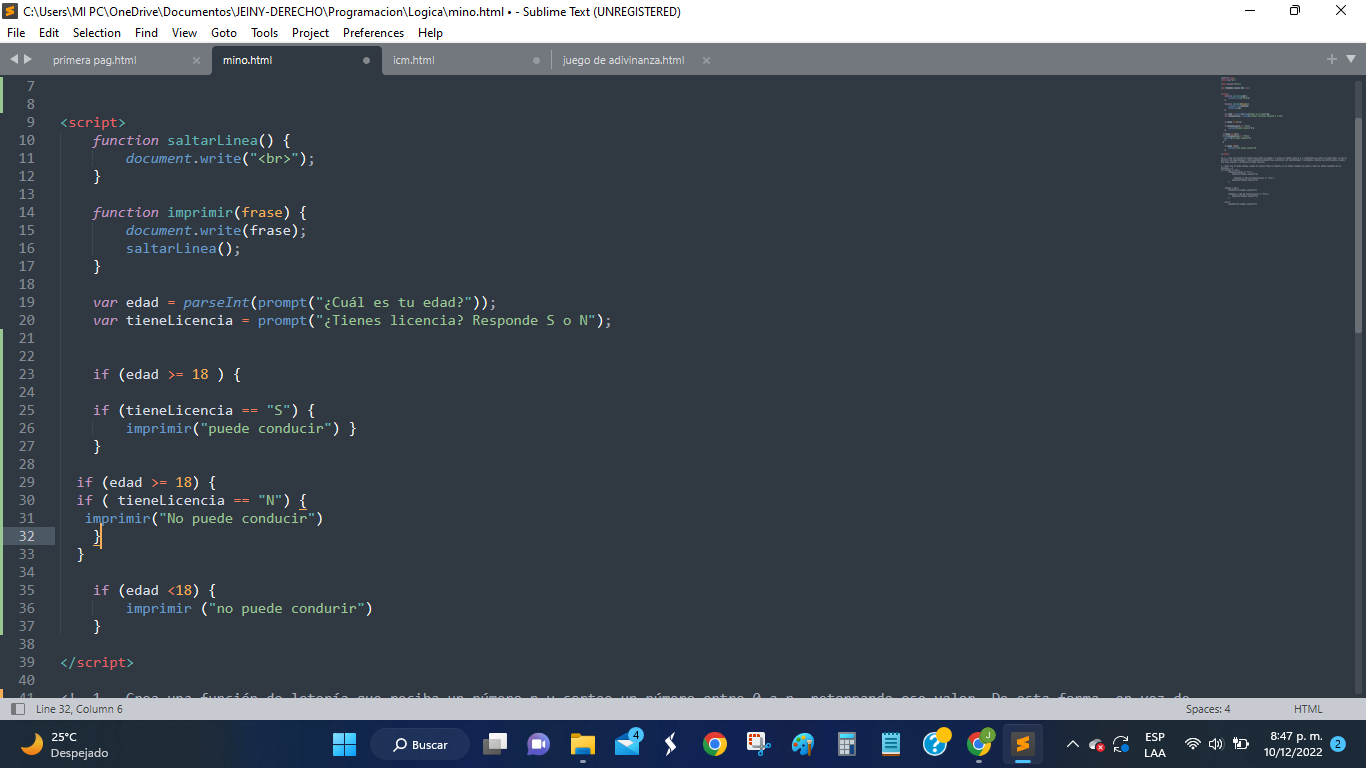Add a new tab with plus icon
The image size is (1366, 768).
[1332, 60]
